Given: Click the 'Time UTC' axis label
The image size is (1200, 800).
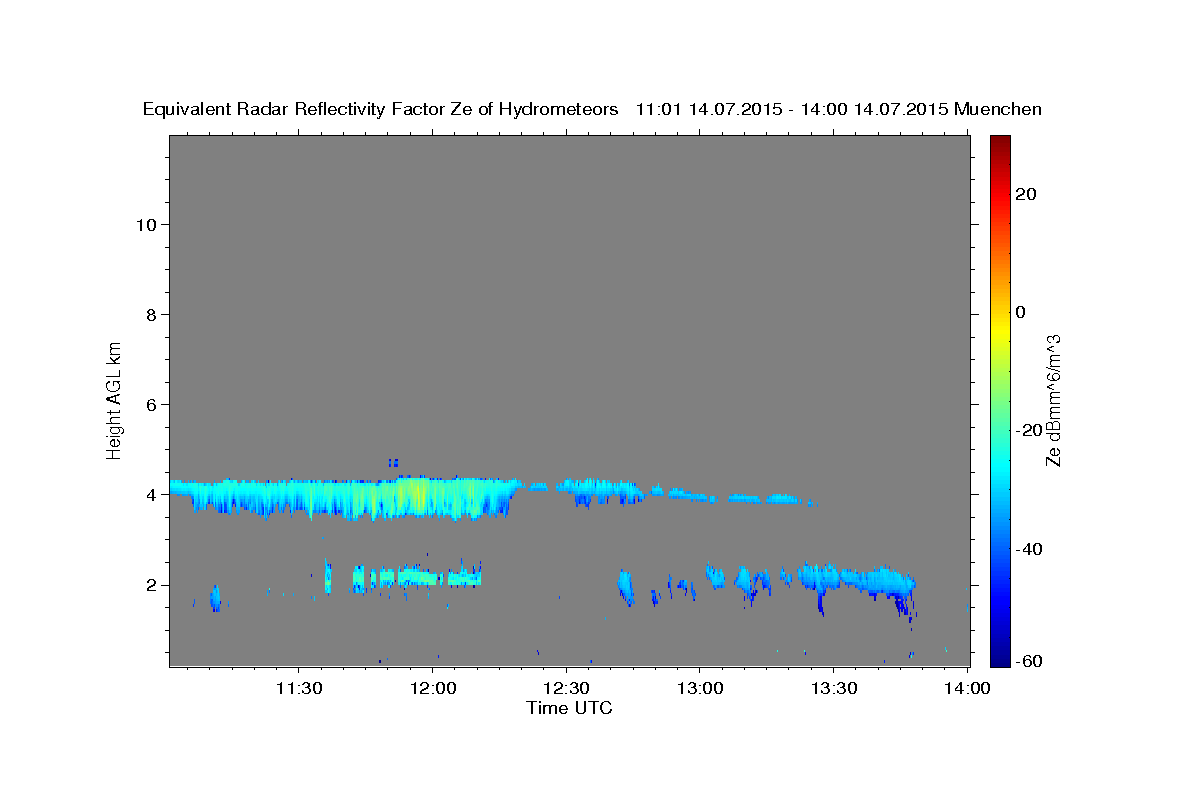Looking at the screenshot, I should click(x=569, y=708).
